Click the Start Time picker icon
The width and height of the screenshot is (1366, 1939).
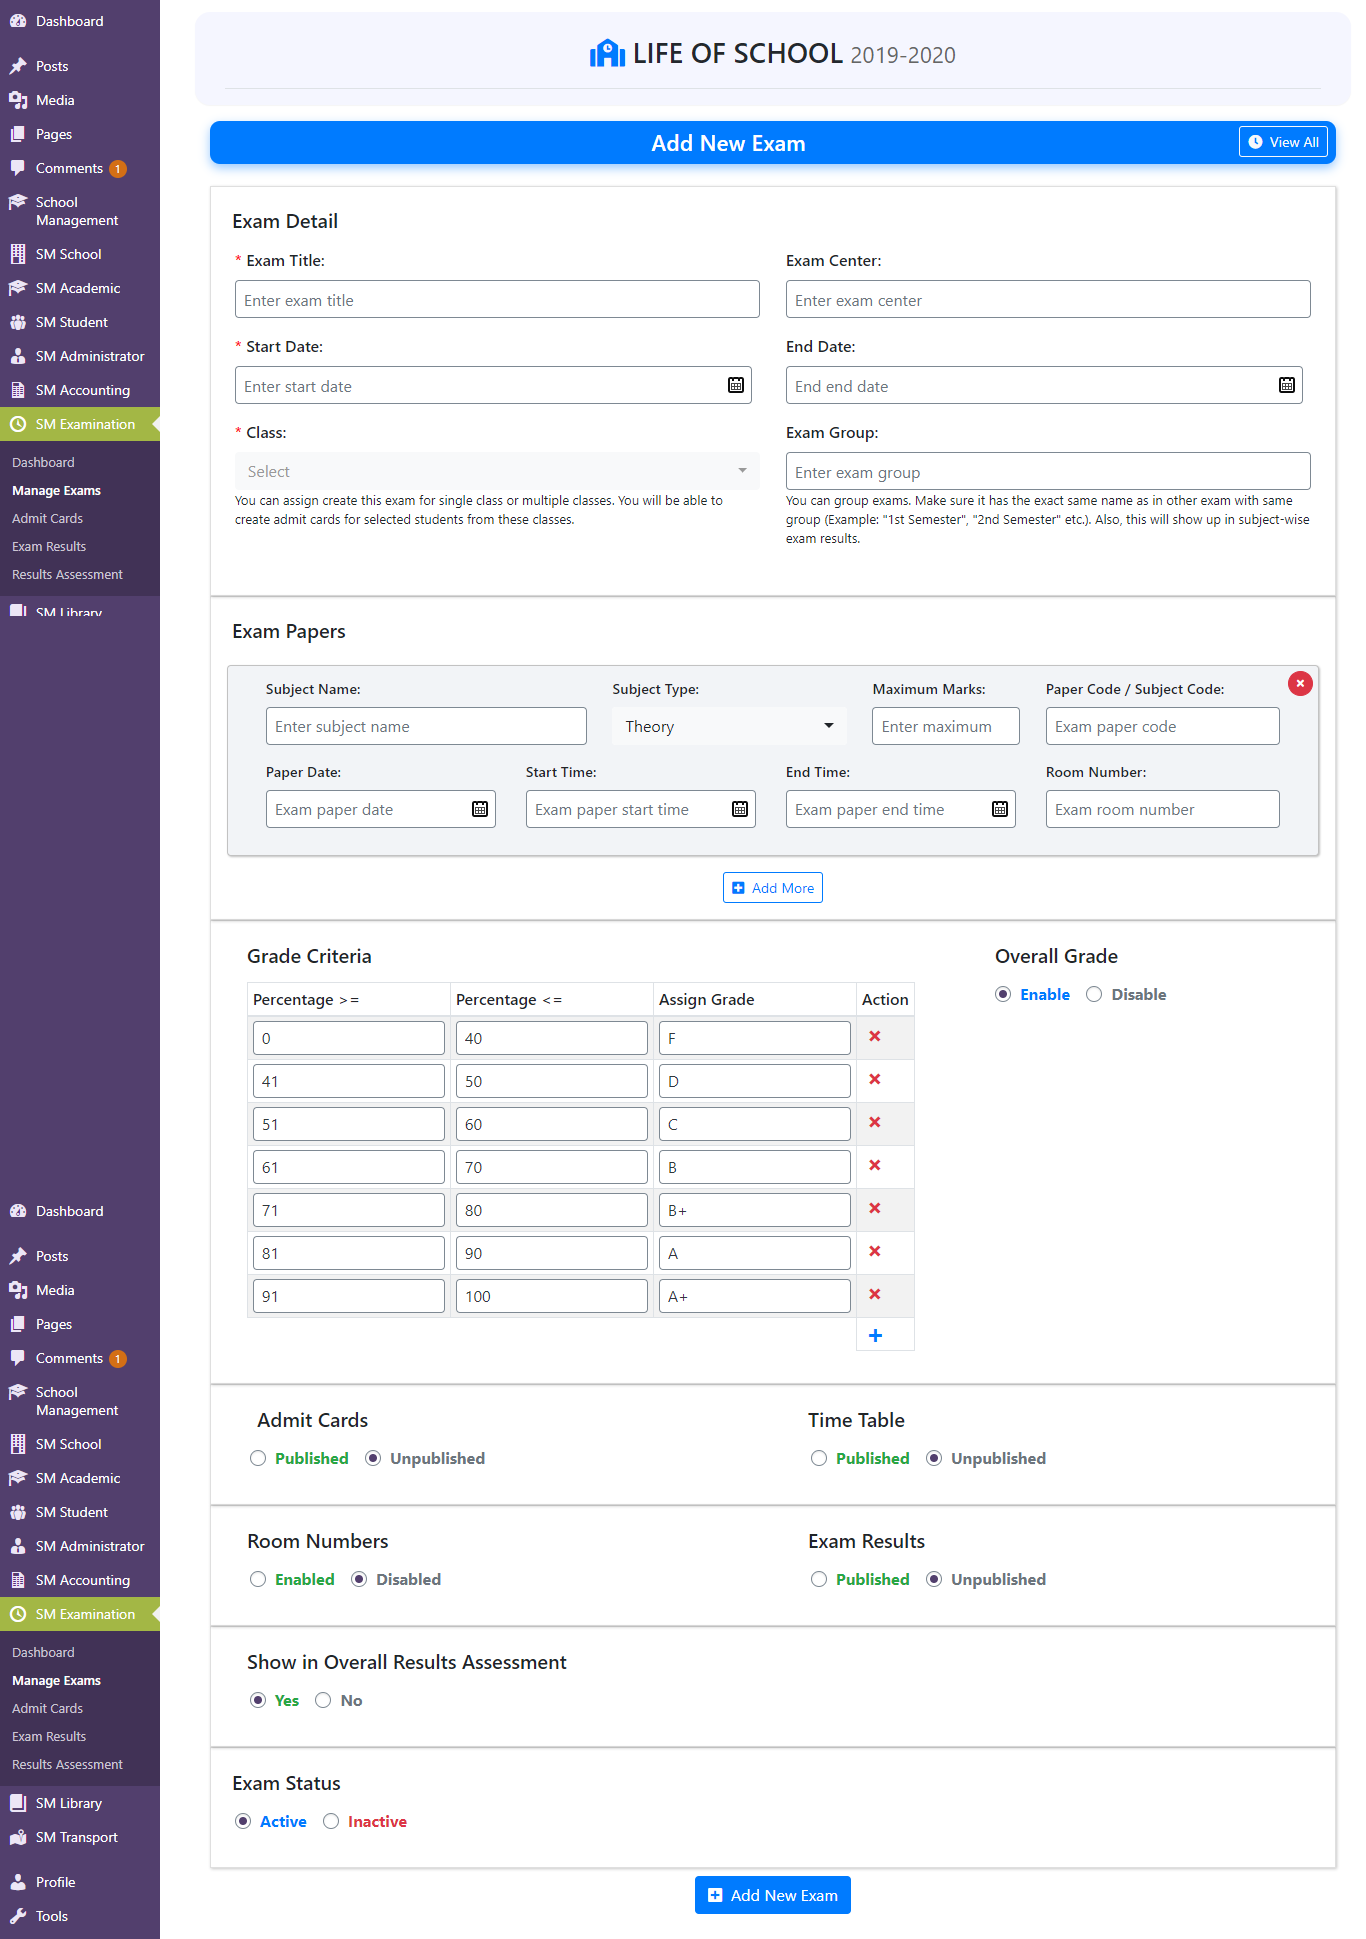click(x=740, y=809)
